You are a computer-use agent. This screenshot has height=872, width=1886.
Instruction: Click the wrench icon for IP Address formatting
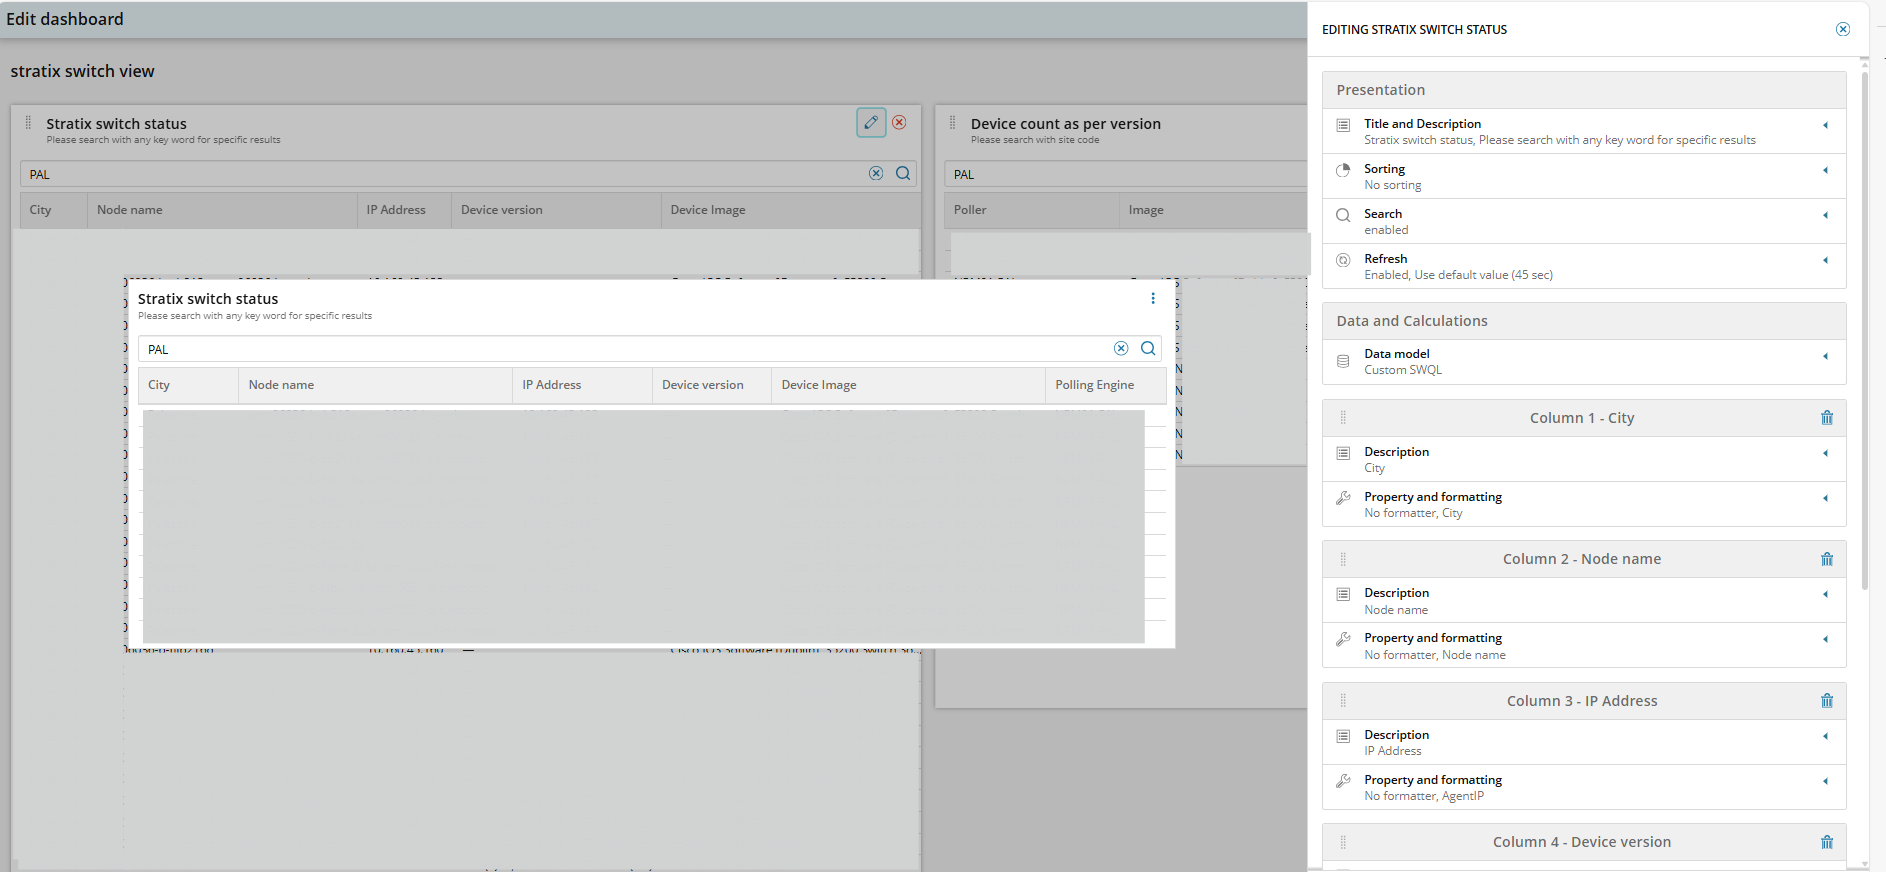tap(1343, 781)
